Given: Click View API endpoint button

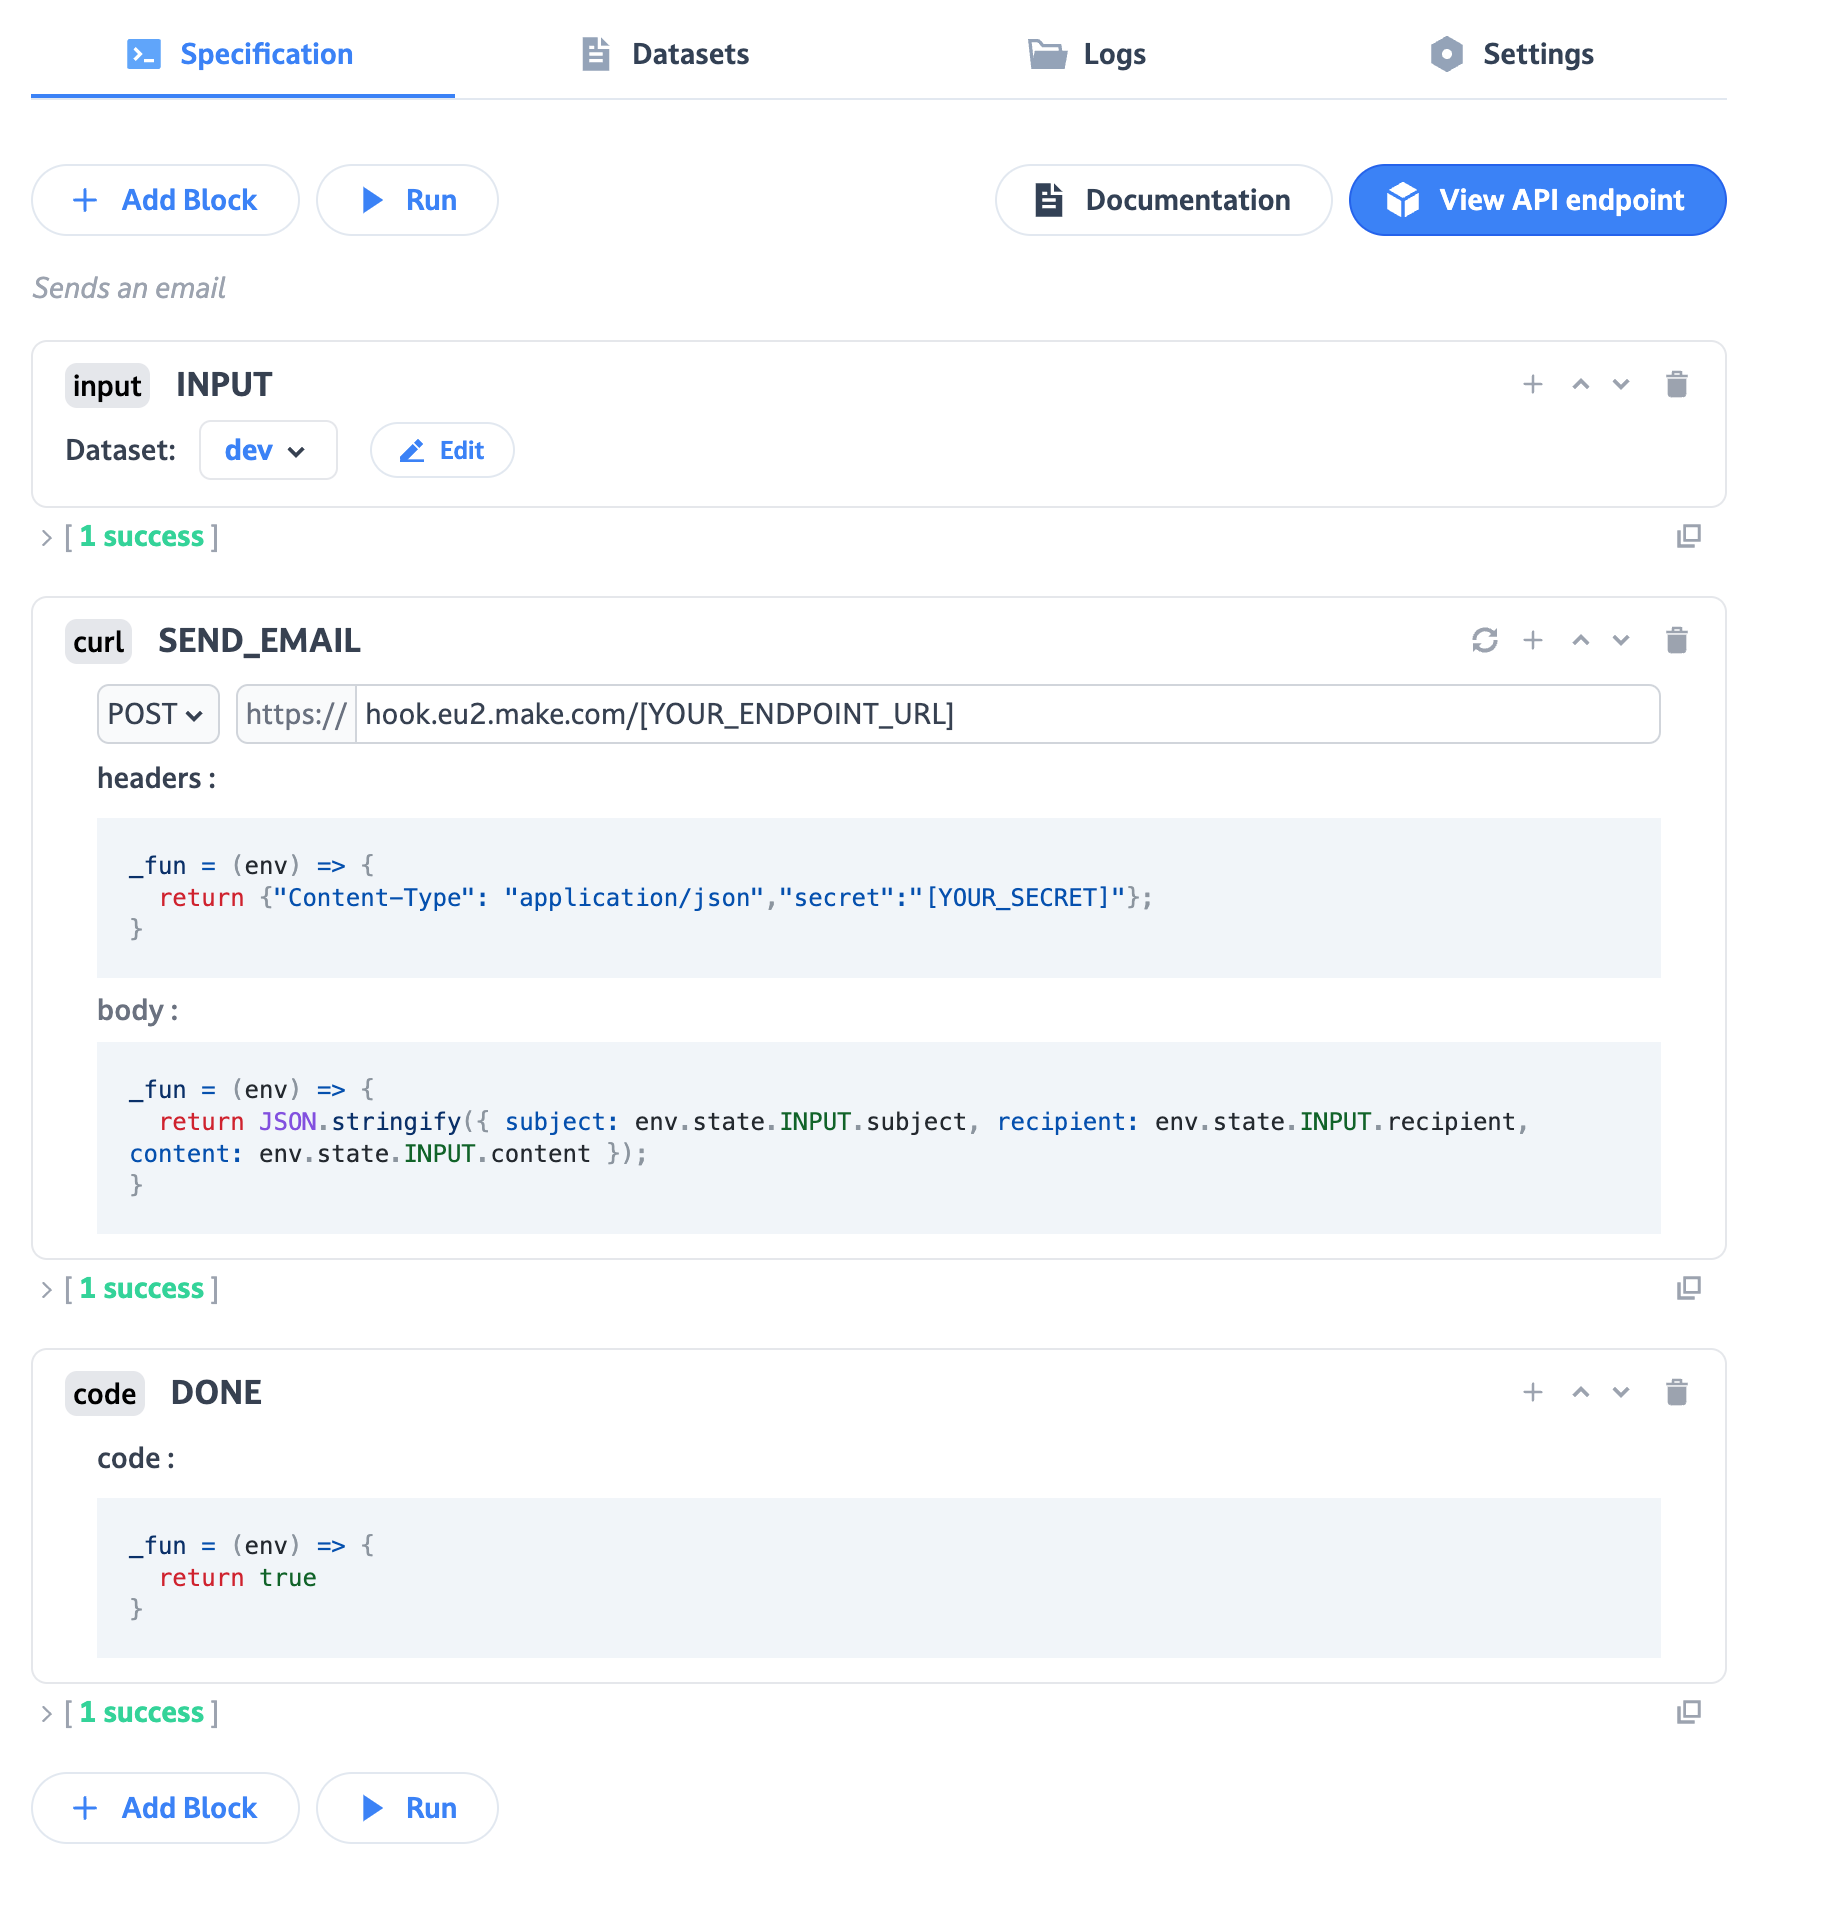Looking at the screenshot, I should [x=1538, y=200].
